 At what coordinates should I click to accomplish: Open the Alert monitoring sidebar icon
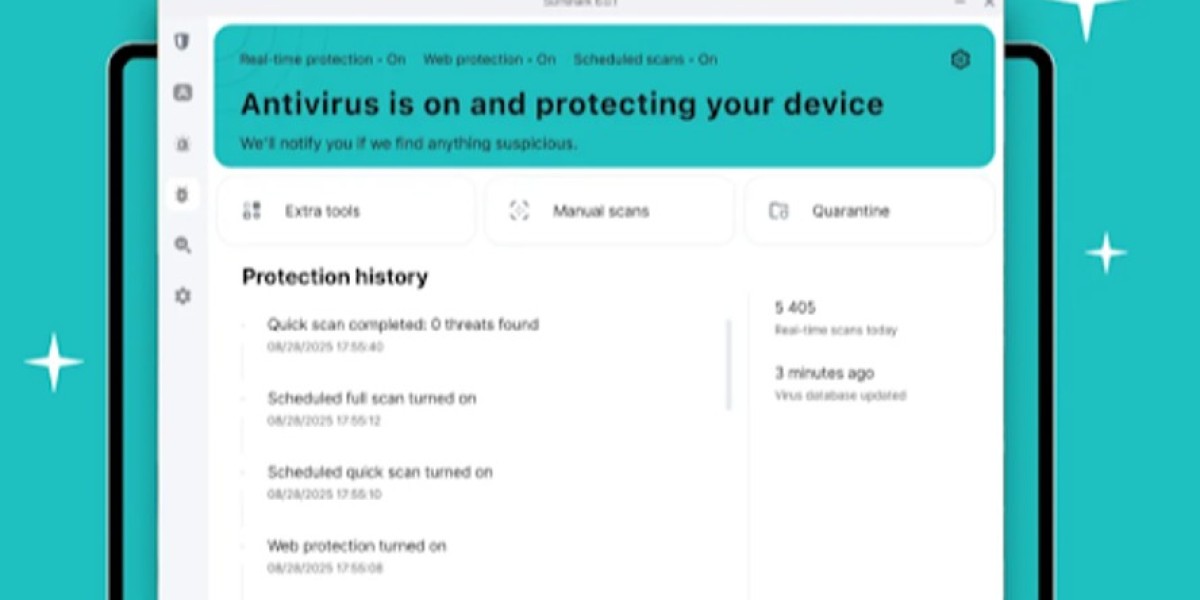(x=182, y=144)
